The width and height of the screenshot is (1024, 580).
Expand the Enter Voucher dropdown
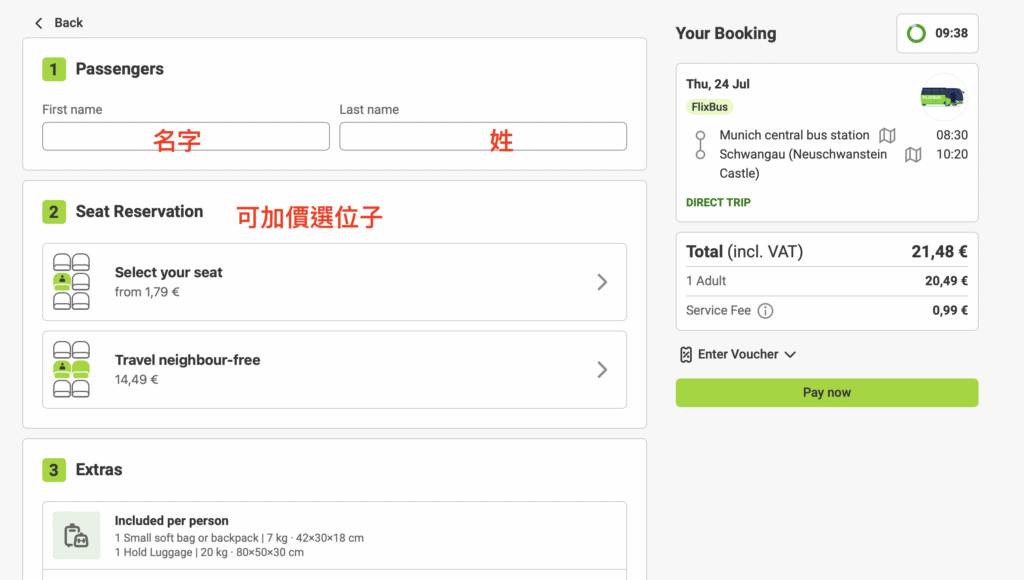[x=790, y=354]
